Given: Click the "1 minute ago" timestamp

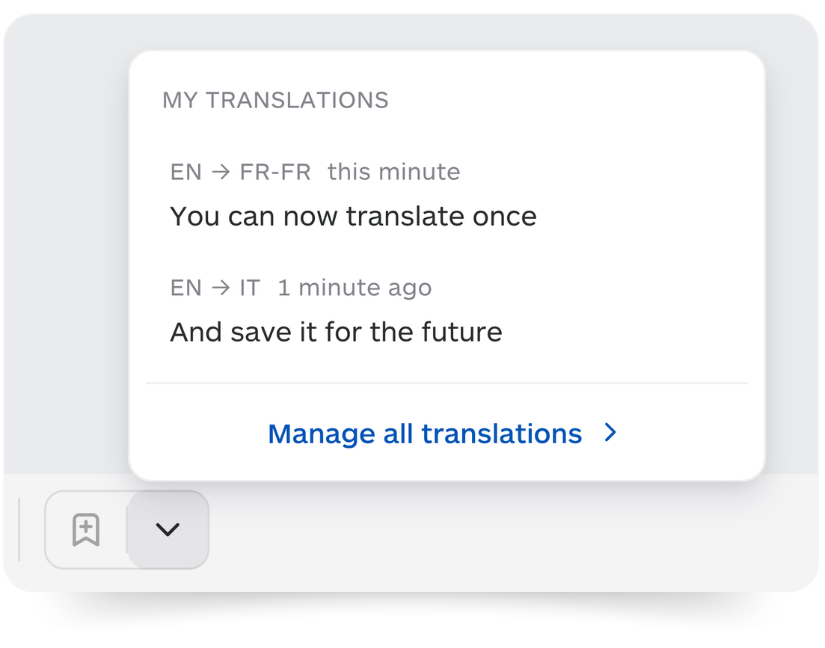Looking at the screenshot, I should 355,288.
